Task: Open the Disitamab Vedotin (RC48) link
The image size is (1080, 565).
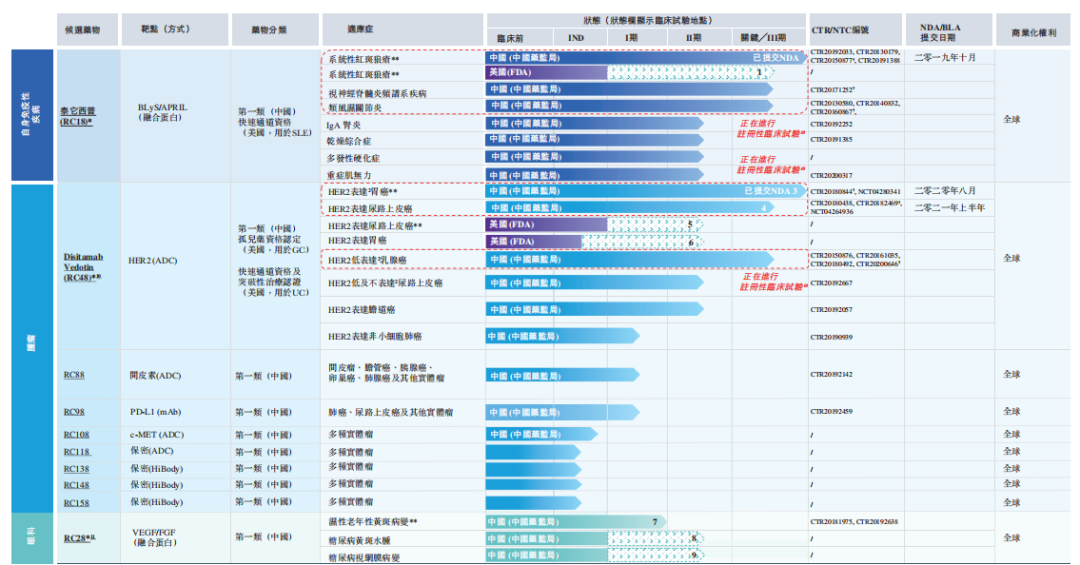Action: coord(83,267)
